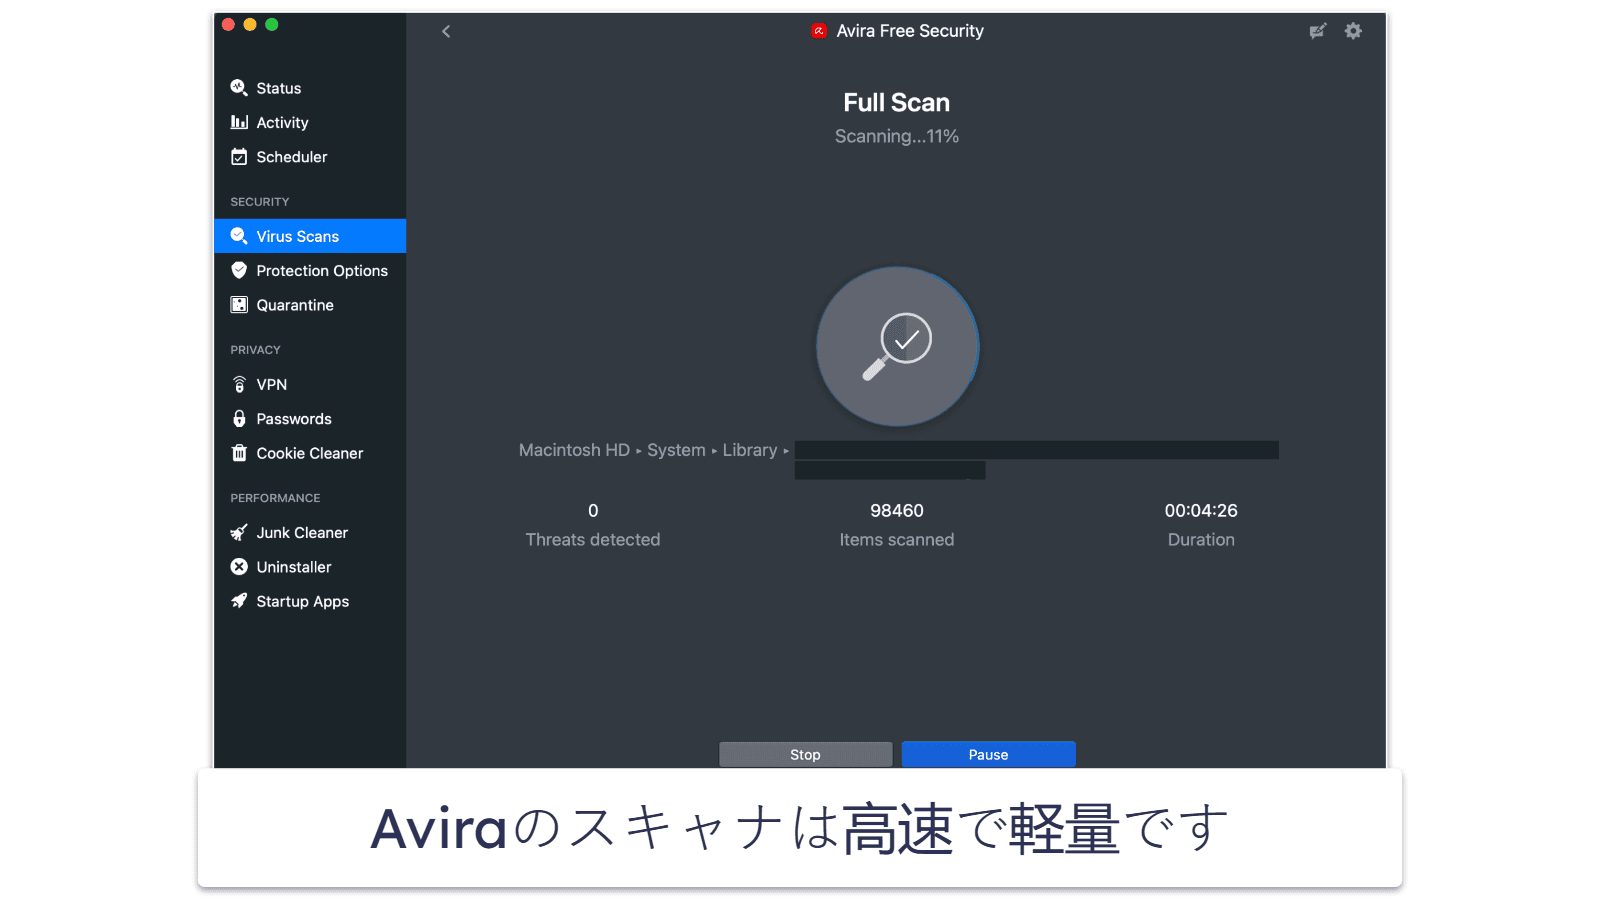This screenshot has height=899, width=1599.
Task: Click the Status magnifier icon in sidebar
Action: (239, 88)
